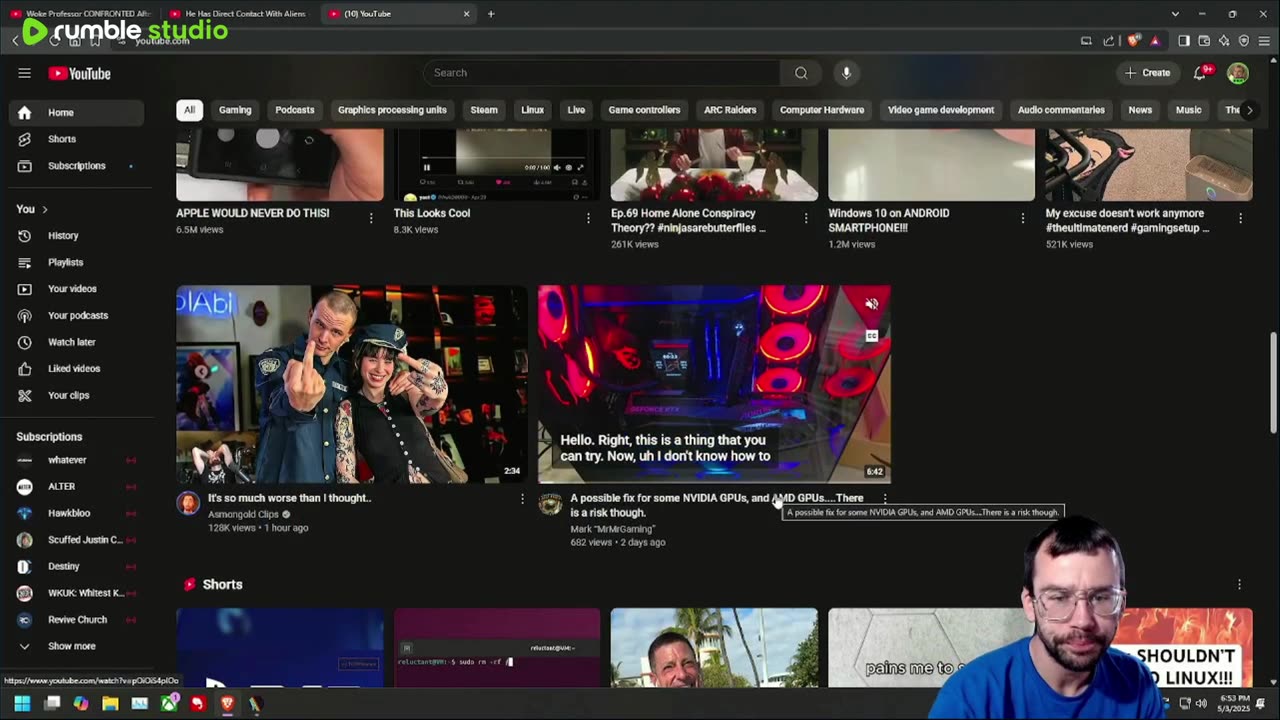The image size is (1280, 720).
Task: Select Graphics processing units chip
Action: pyautogui.click(x=392, y=110)
